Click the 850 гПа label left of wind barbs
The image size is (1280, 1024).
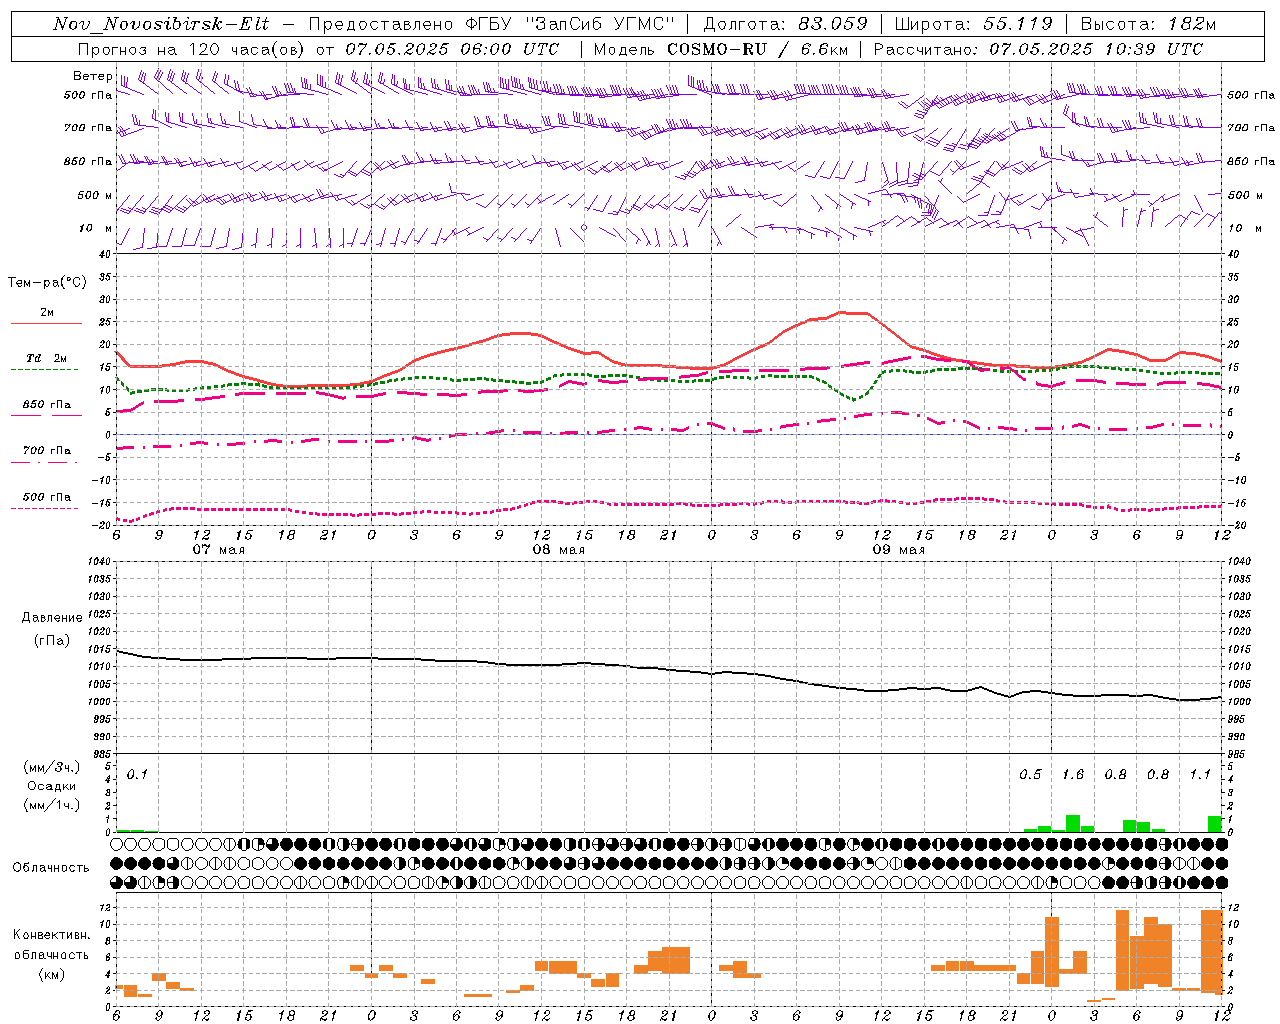tap(88, 161)
